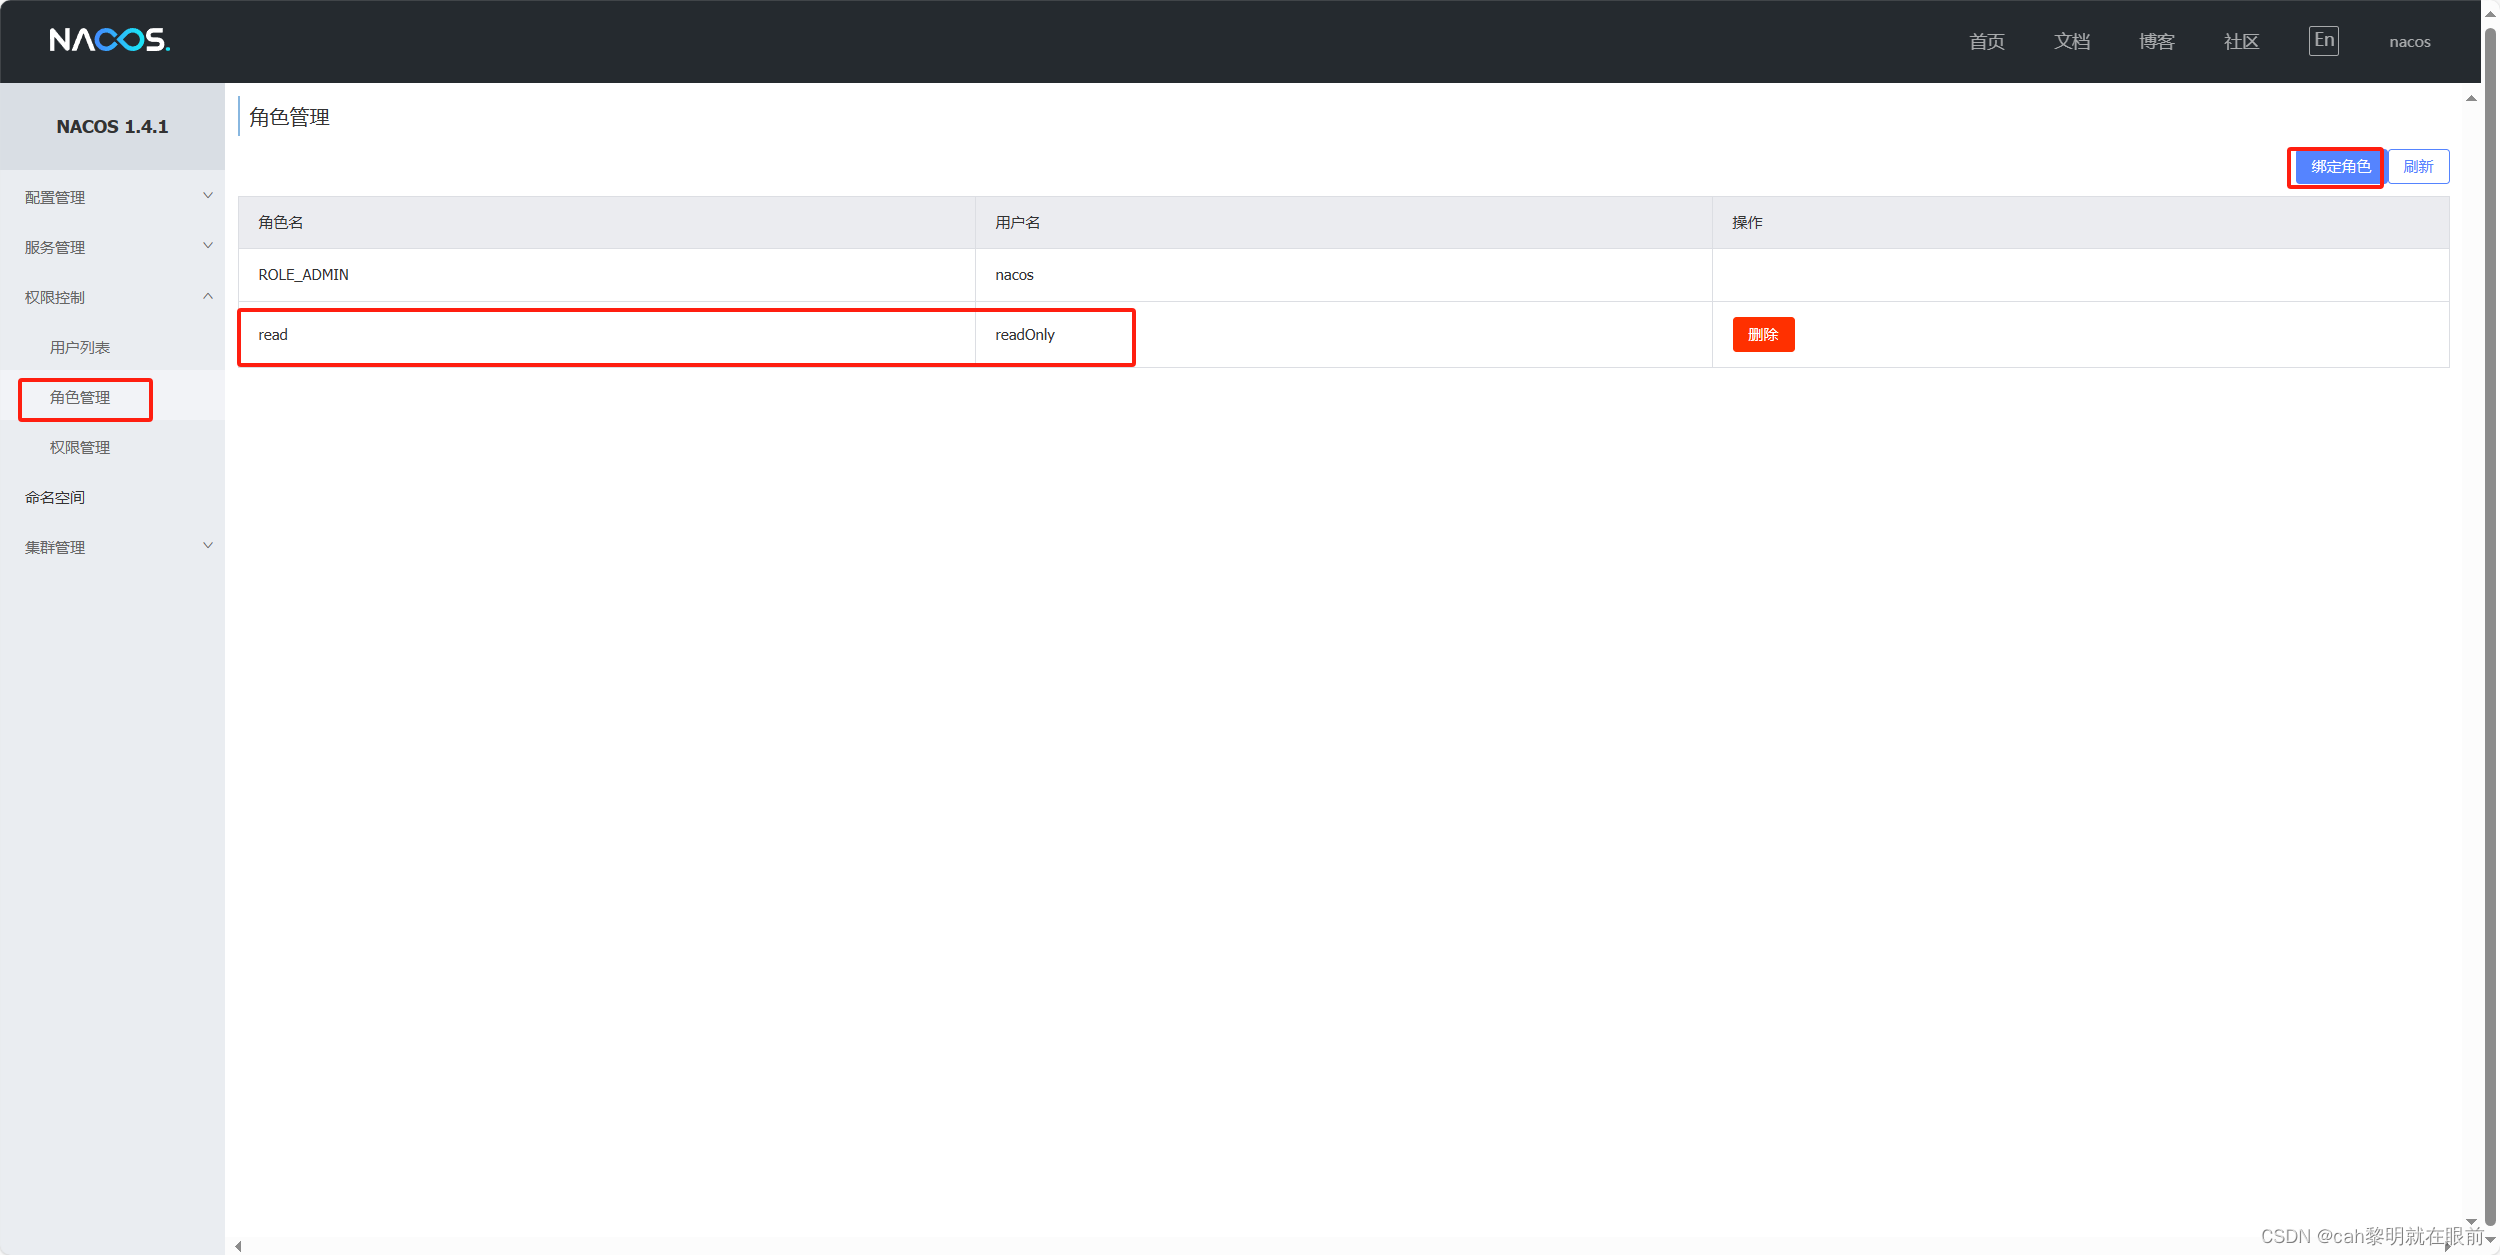The width and height of the screenshot is (2500, 1255).
Task: Open 权限管理 sidebar item
Action: pos(80,447)
